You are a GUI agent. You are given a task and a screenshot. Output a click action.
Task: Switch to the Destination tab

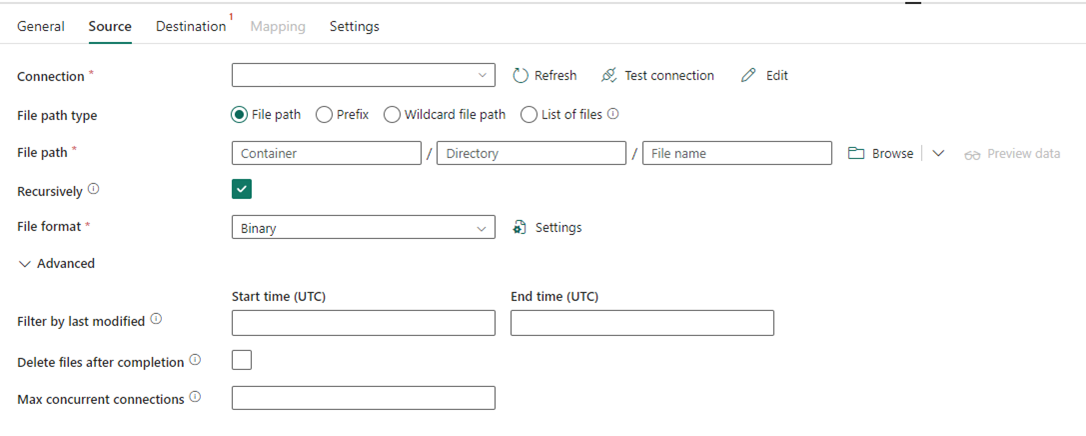(191, 27)
